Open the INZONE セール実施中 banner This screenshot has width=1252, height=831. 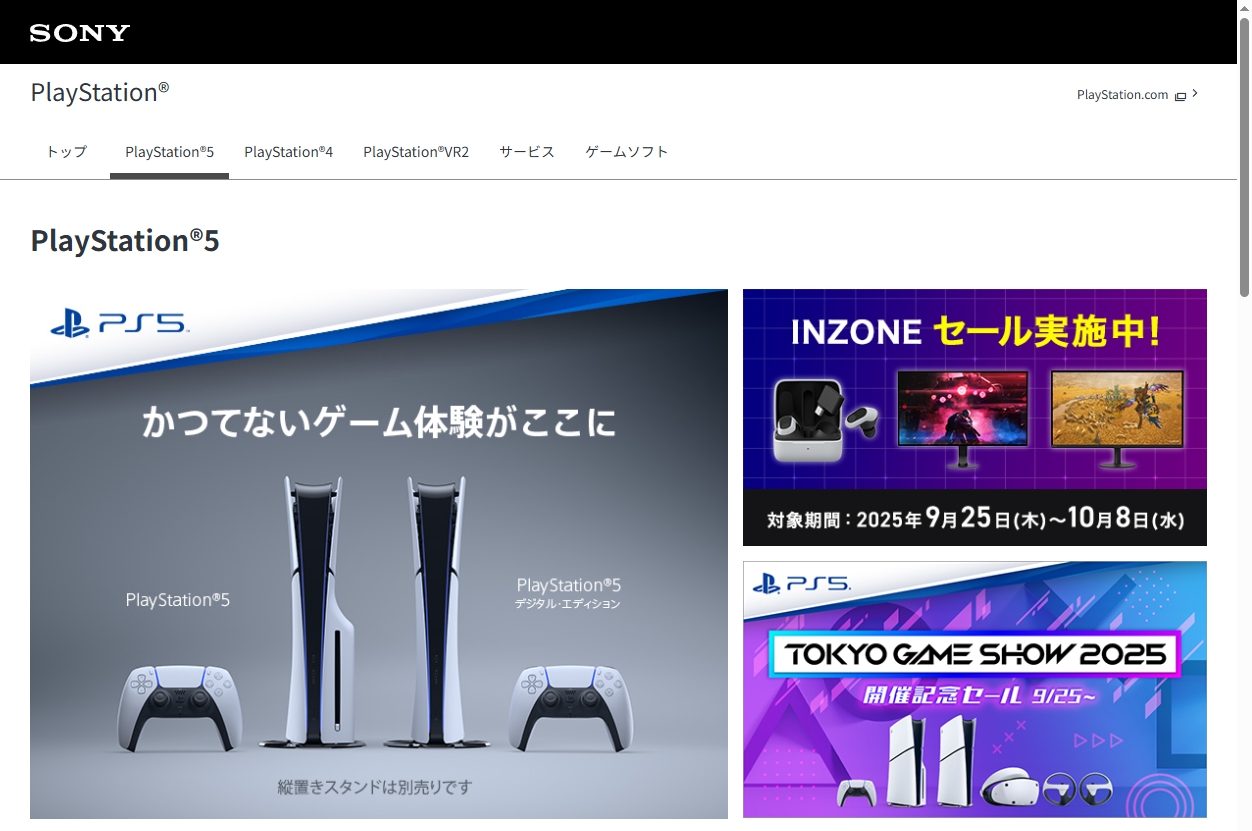coord(975,417)
